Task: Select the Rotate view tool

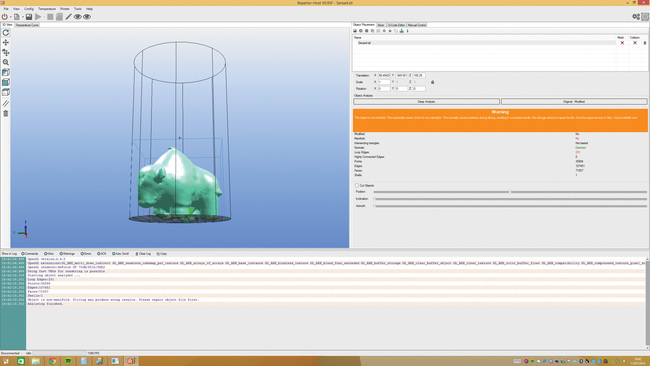Action: pyautogui.click(x=6, y=33)
